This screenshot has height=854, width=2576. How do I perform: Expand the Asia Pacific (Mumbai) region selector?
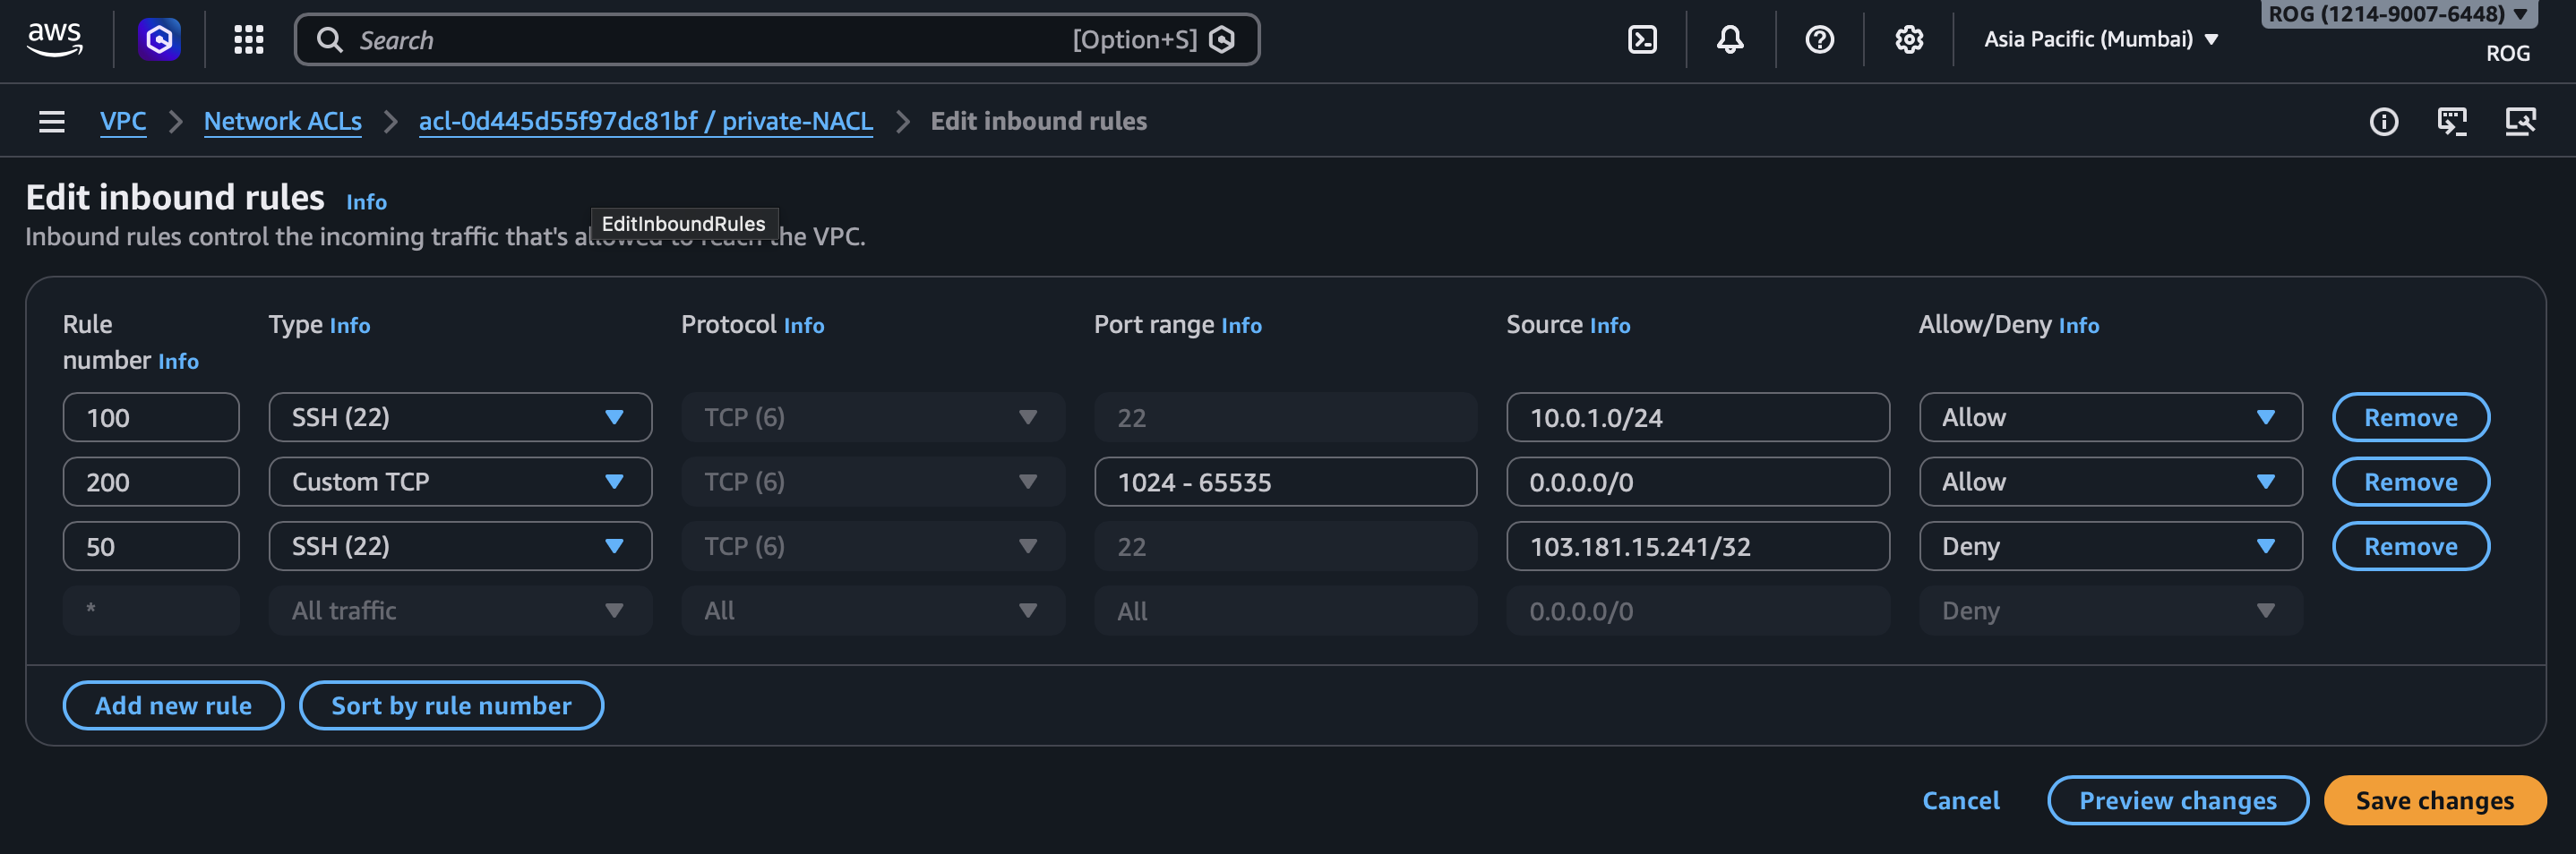pyautogui.click(x=2100, y=40)
